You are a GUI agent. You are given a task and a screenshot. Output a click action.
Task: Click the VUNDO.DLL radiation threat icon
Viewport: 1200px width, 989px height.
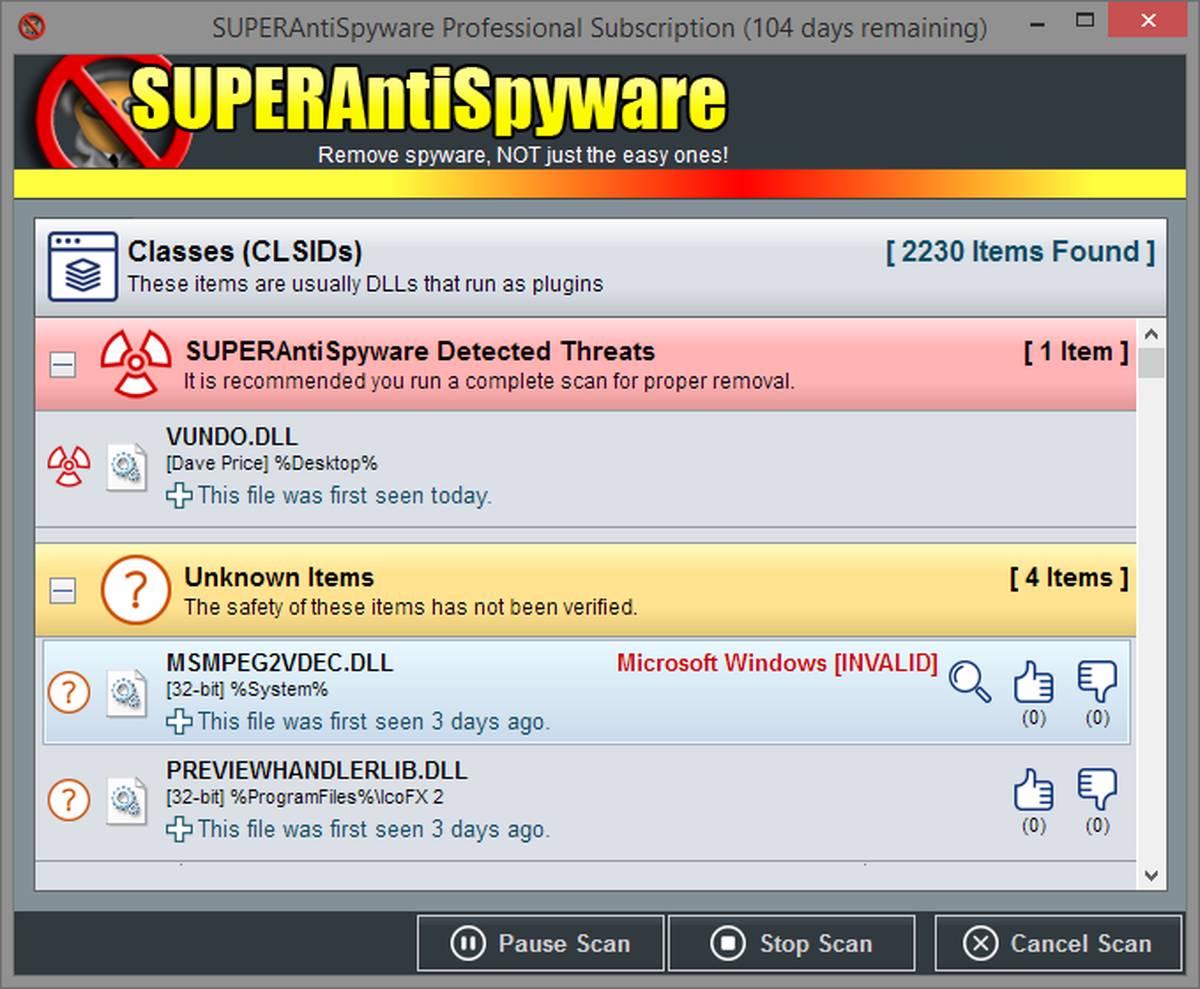point(69,466)
